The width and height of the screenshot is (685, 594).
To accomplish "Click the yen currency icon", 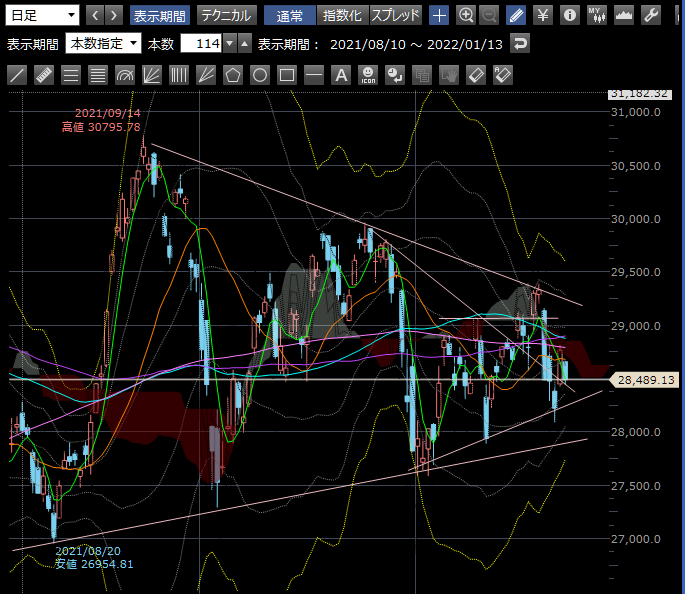I will [x=542, y=15].
